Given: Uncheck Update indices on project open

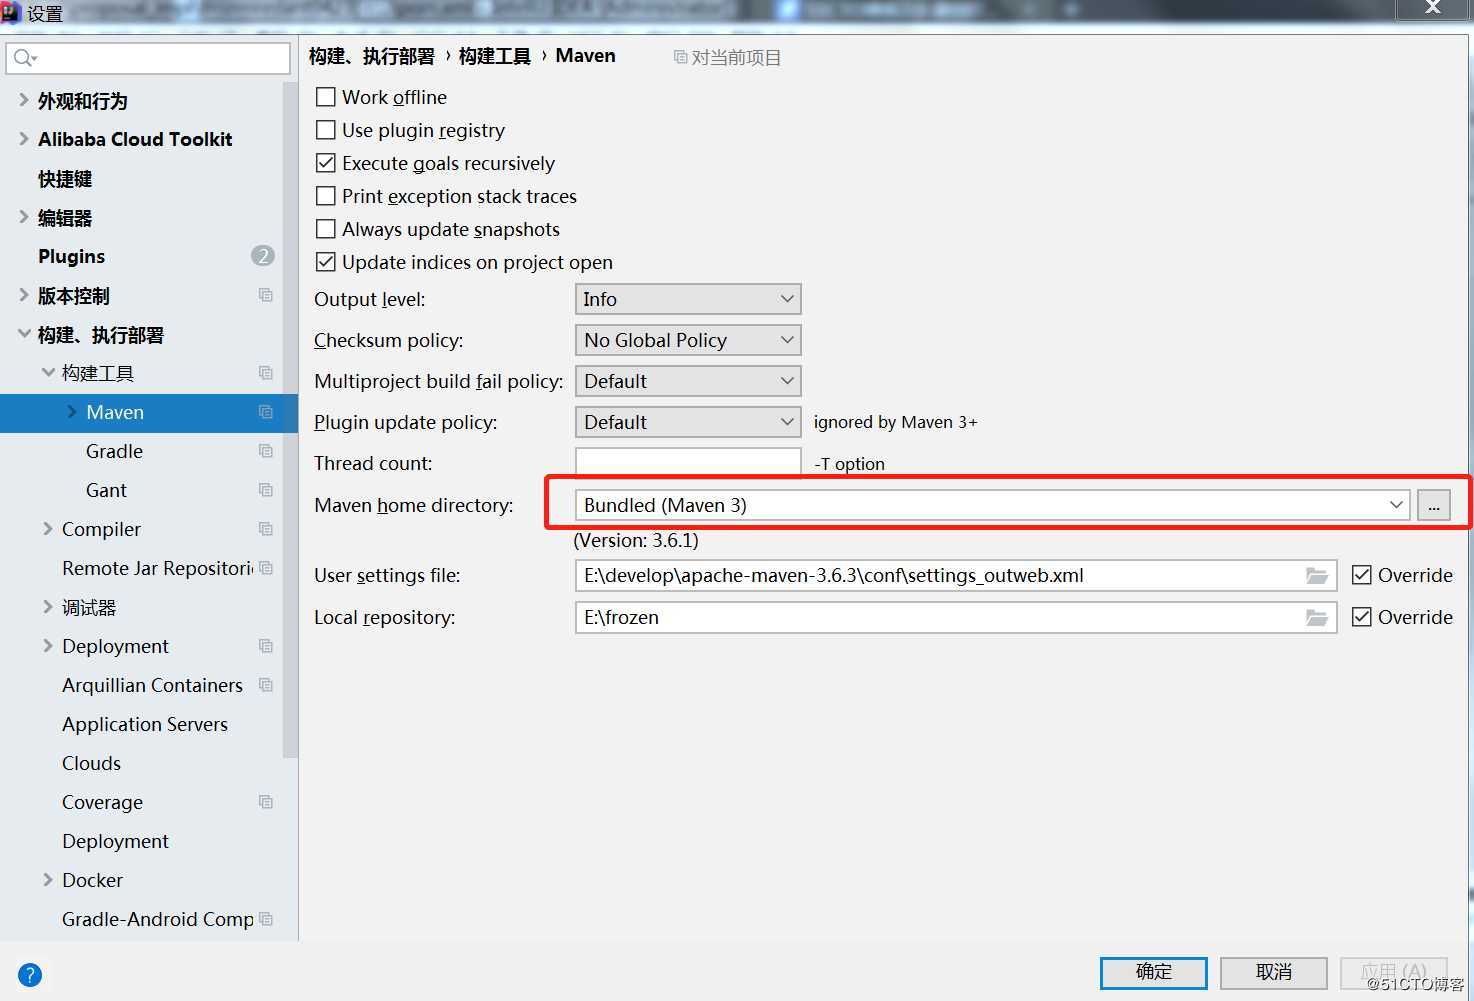Looking at the screenshot, I should click(325, 262).
